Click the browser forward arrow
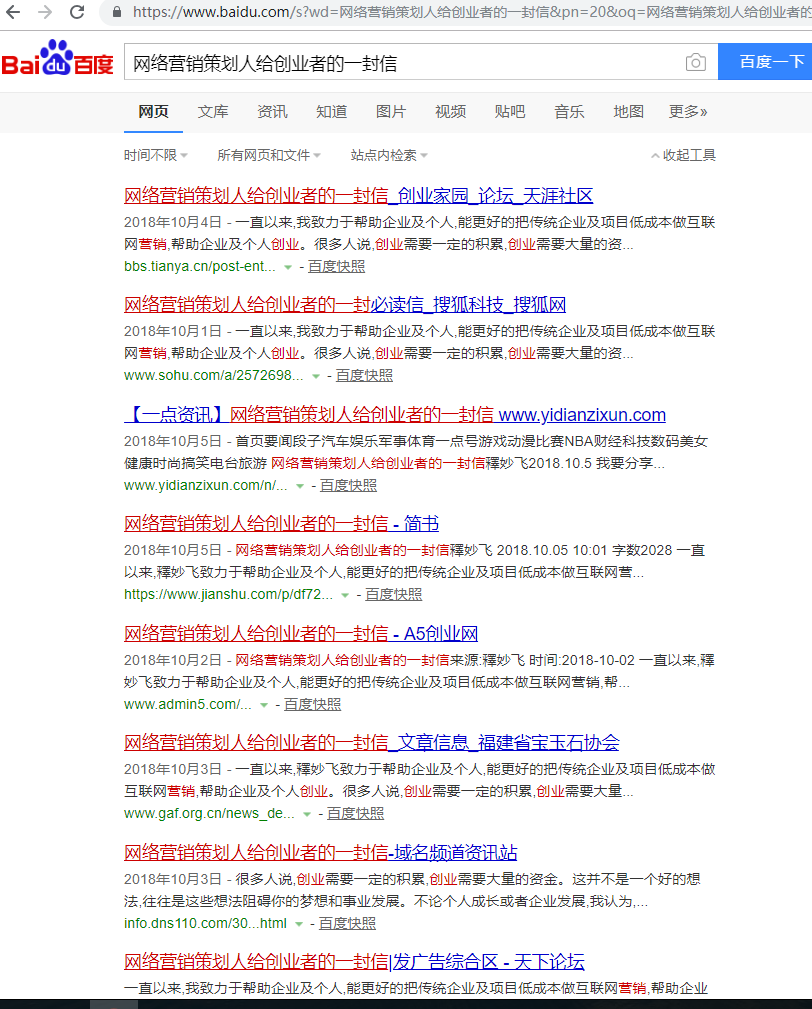 45,12
